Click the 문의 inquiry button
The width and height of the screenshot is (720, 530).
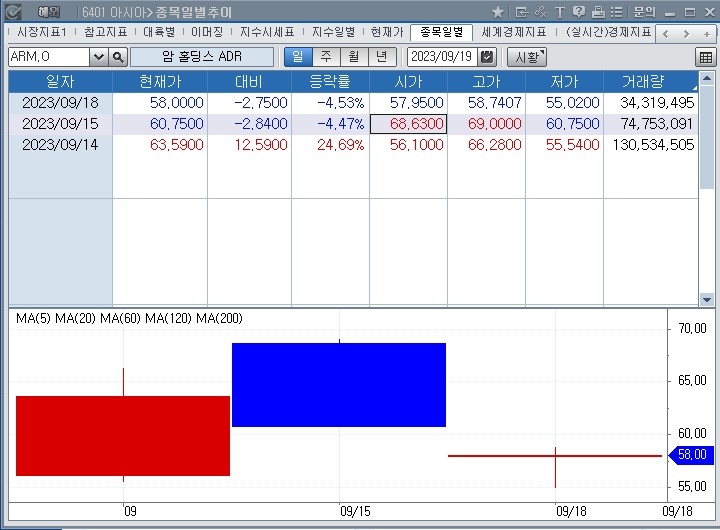[644, 12]
